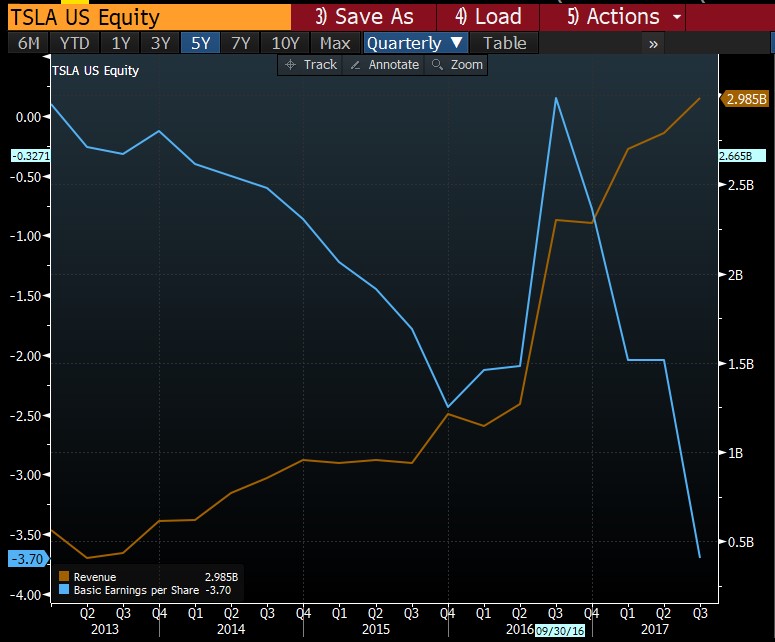Select the Revenue legend label
Viewport: 775px width, 642px height.
tap(95, 577)
